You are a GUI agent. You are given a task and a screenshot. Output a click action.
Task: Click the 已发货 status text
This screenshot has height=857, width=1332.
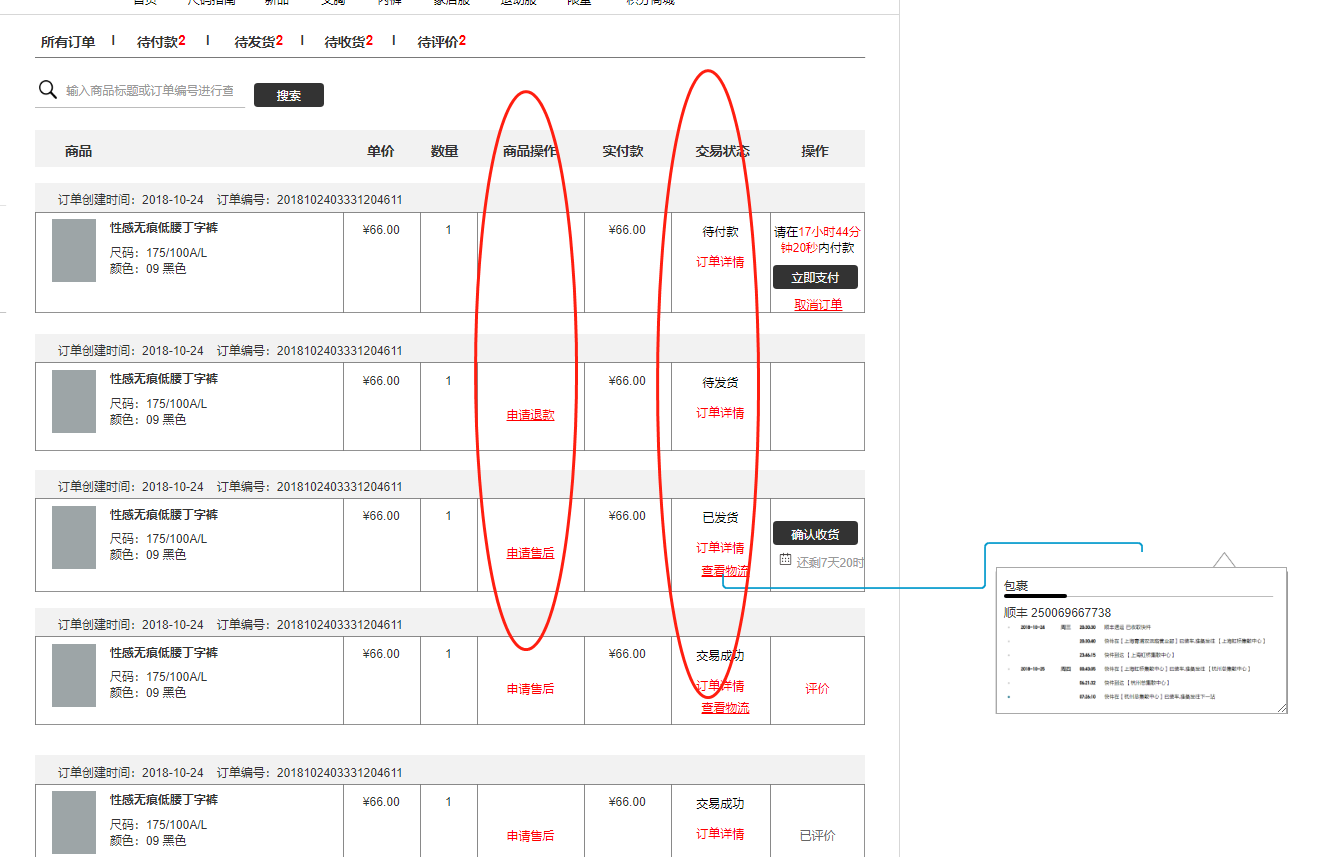[720, 518]
